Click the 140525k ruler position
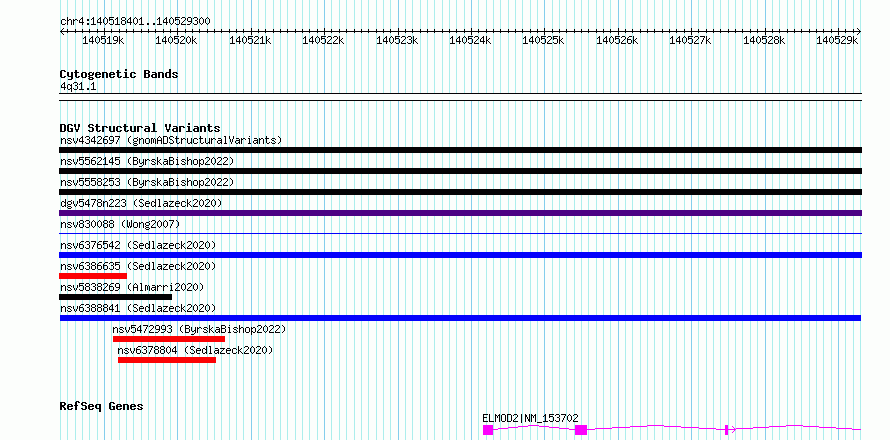890x440 pixels. (x=544, y=40)
